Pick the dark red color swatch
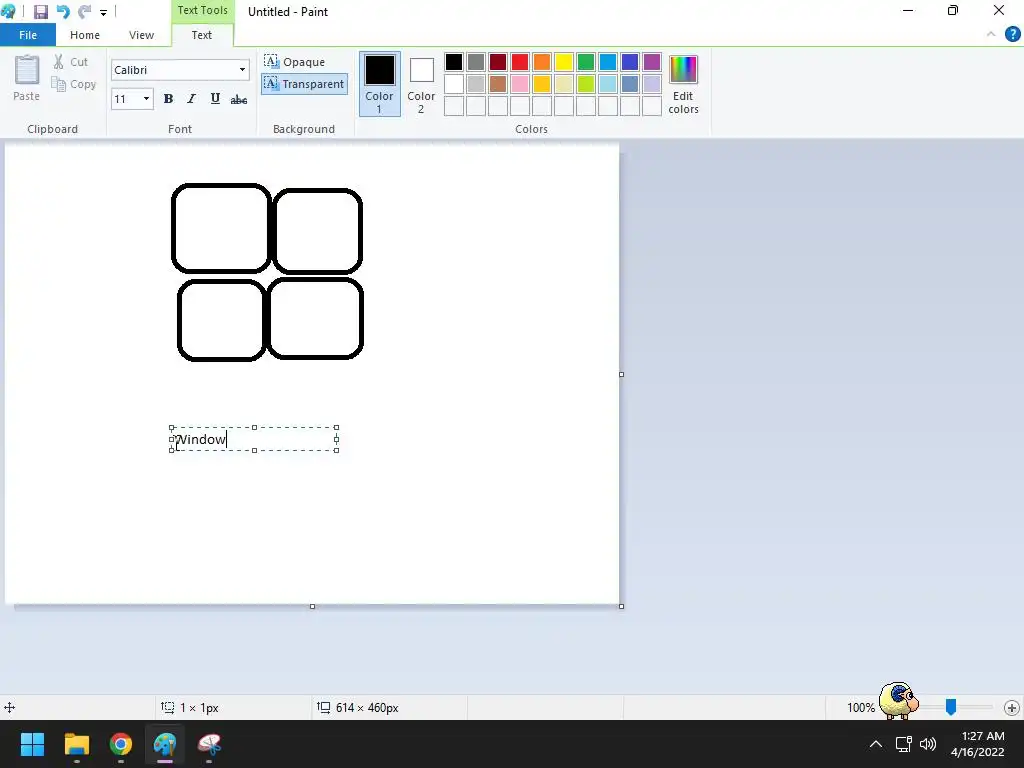The width and height of the screenshot is (1024, 768). (498, 62)
